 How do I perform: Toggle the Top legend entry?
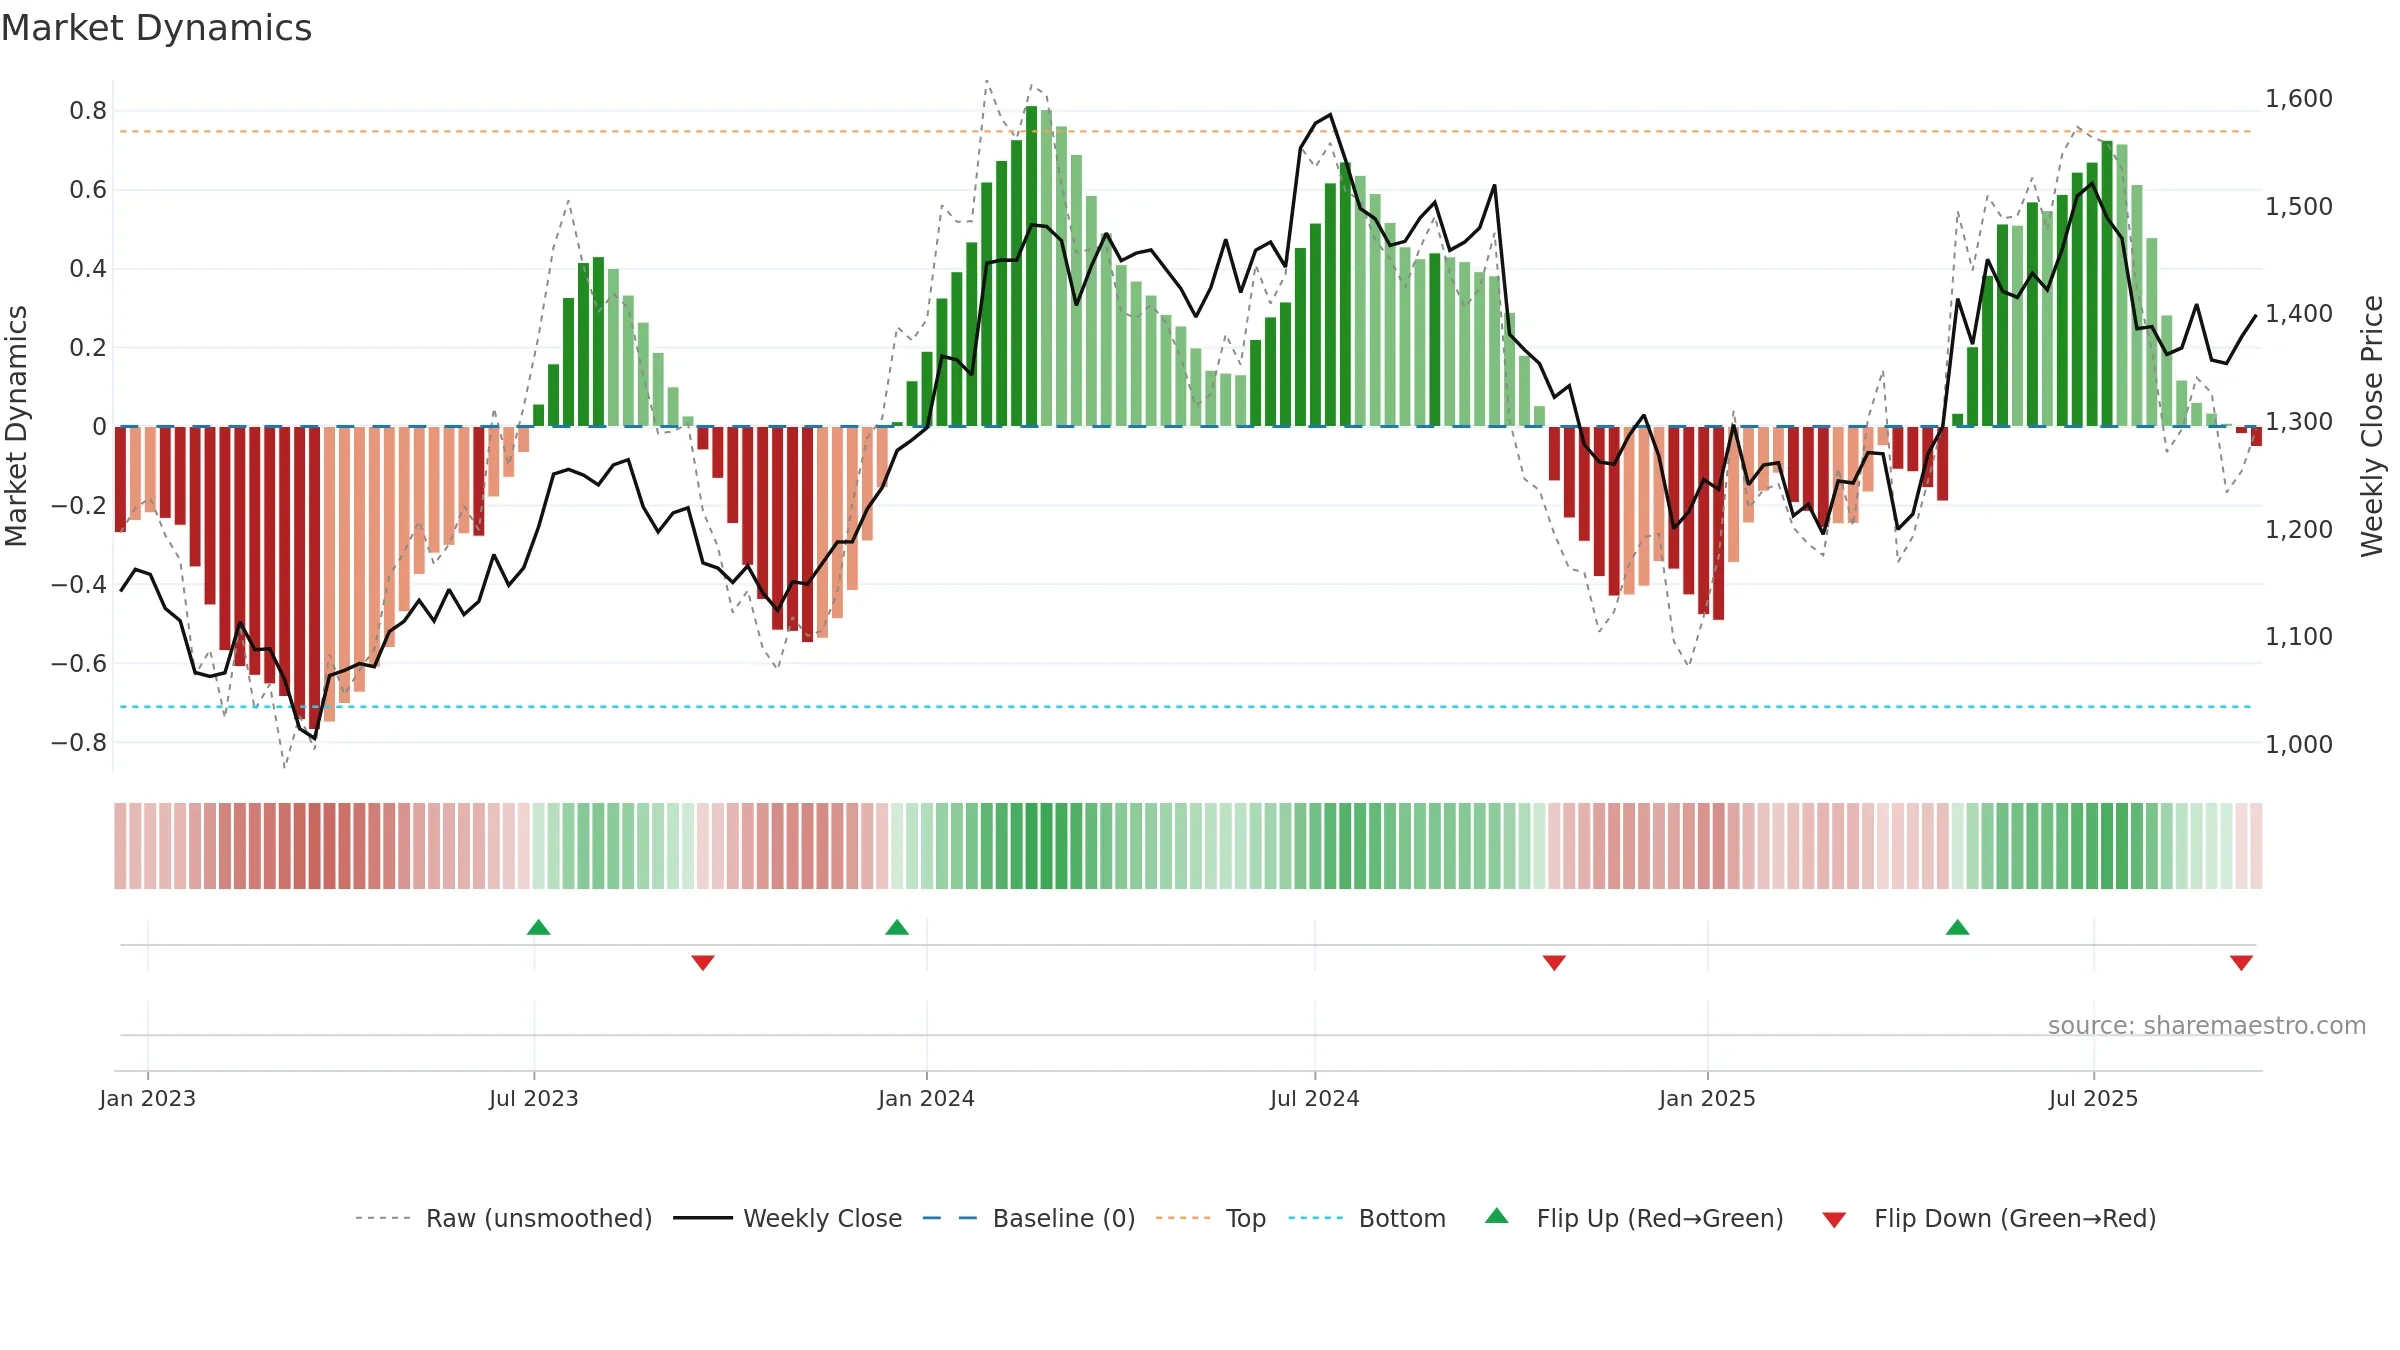(1210, 1218)
